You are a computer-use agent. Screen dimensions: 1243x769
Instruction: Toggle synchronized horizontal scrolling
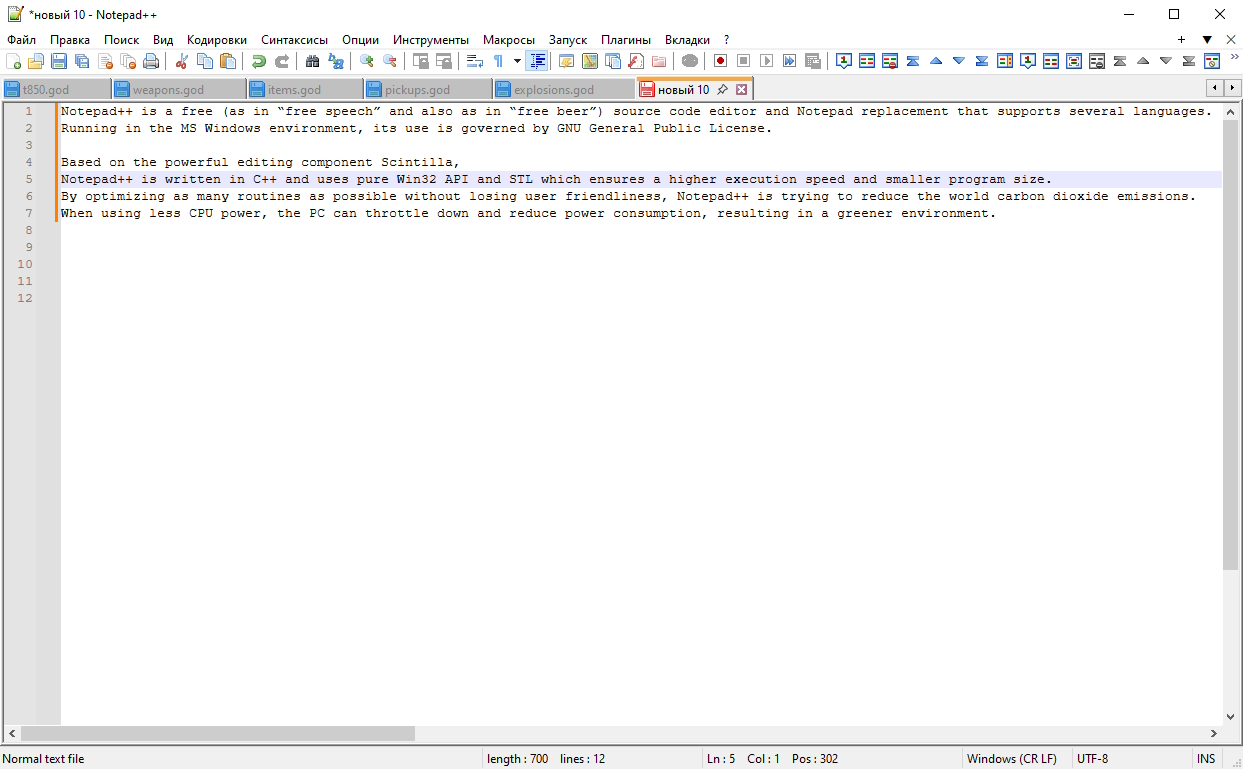[x=444, y=61]
